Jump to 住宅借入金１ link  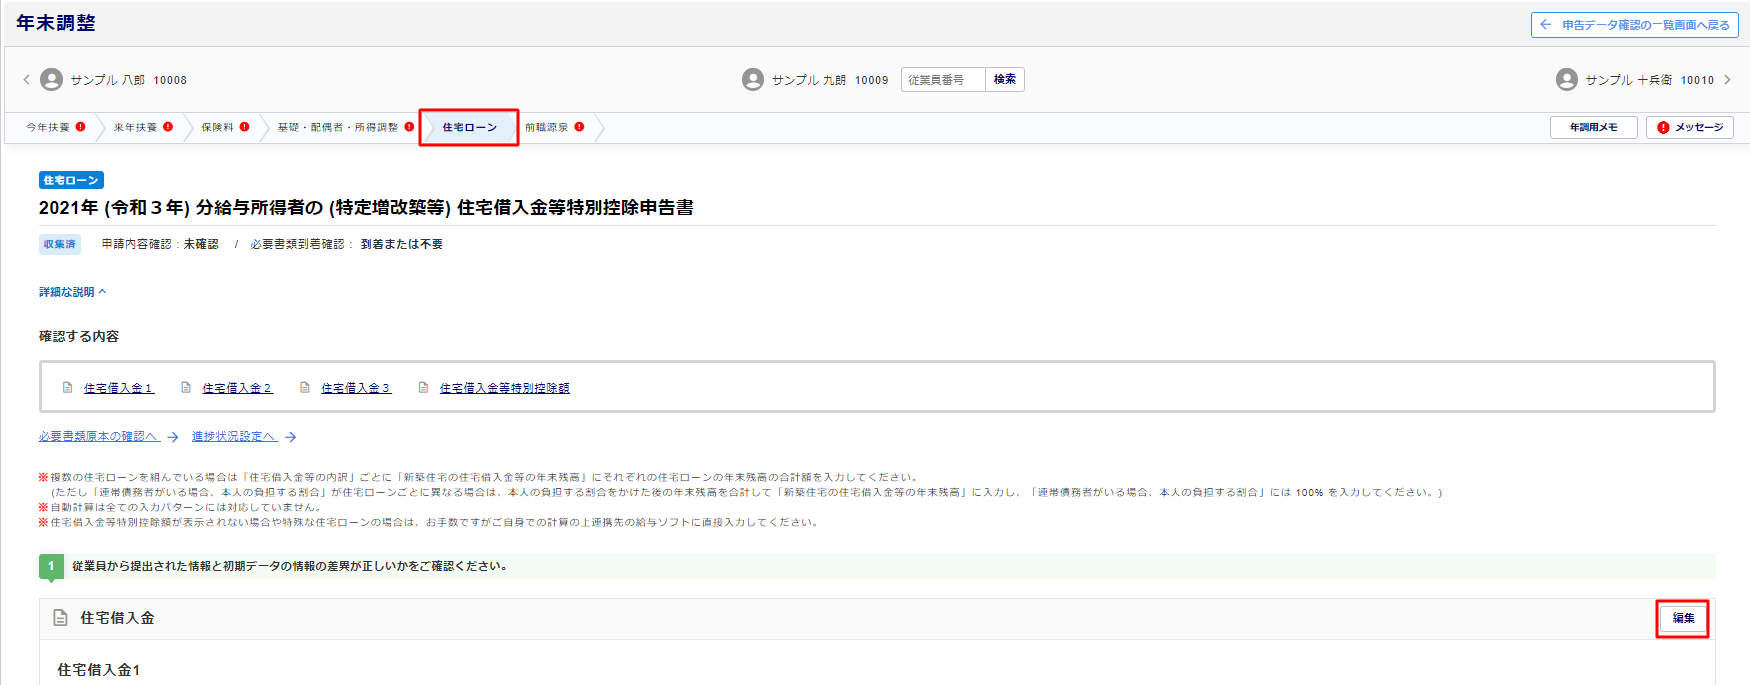(119, 388)
